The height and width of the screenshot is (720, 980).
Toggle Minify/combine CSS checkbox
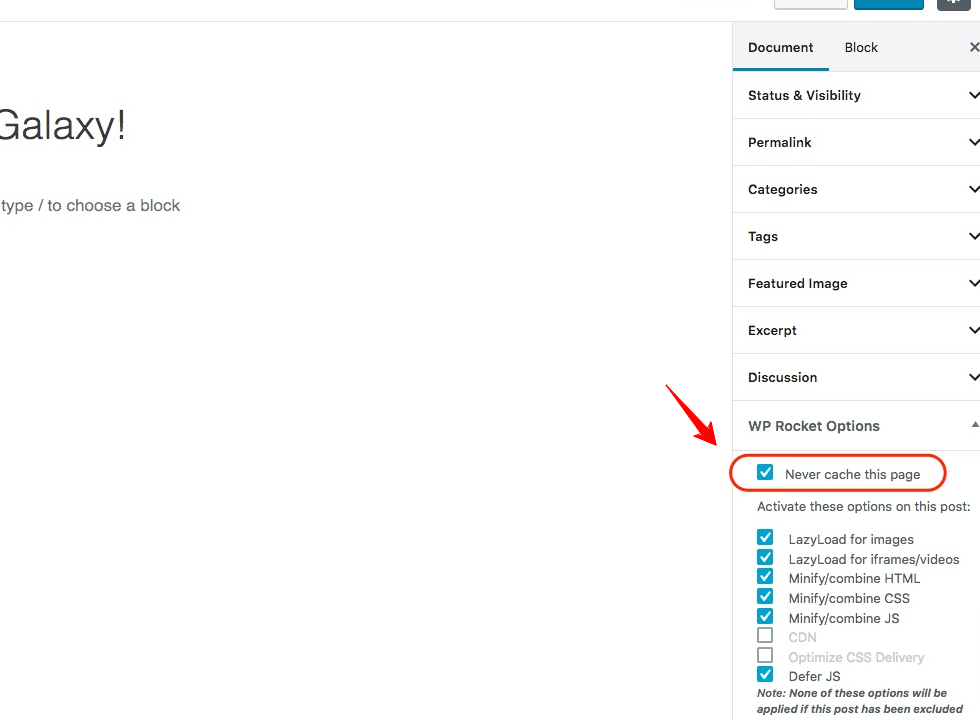tap(765, 596)
